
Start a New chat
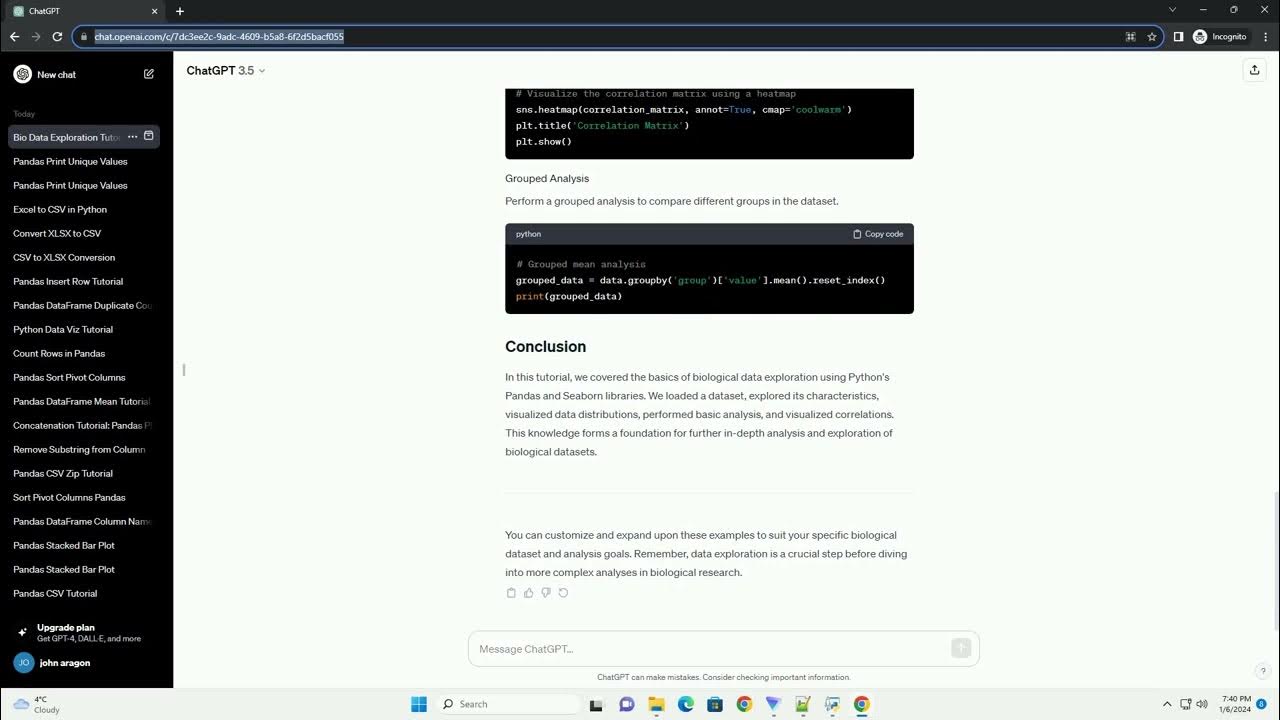tap(84, 74)
